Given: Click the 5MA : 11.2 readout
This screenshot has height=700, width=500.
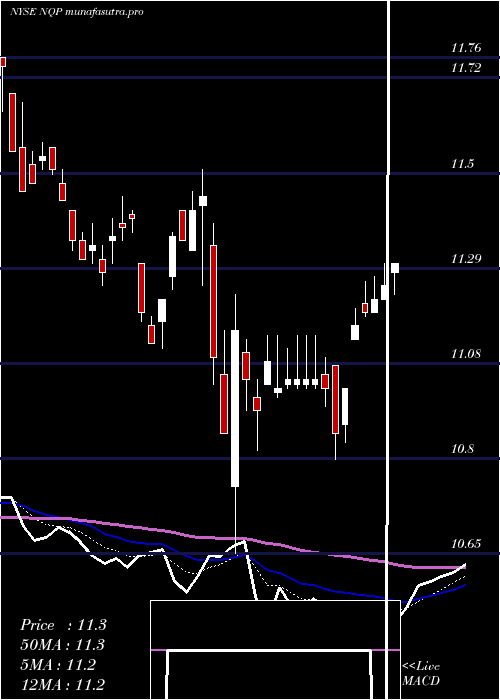Looking at the screenshot, I should pyautogui.click(x=58, y=665).
